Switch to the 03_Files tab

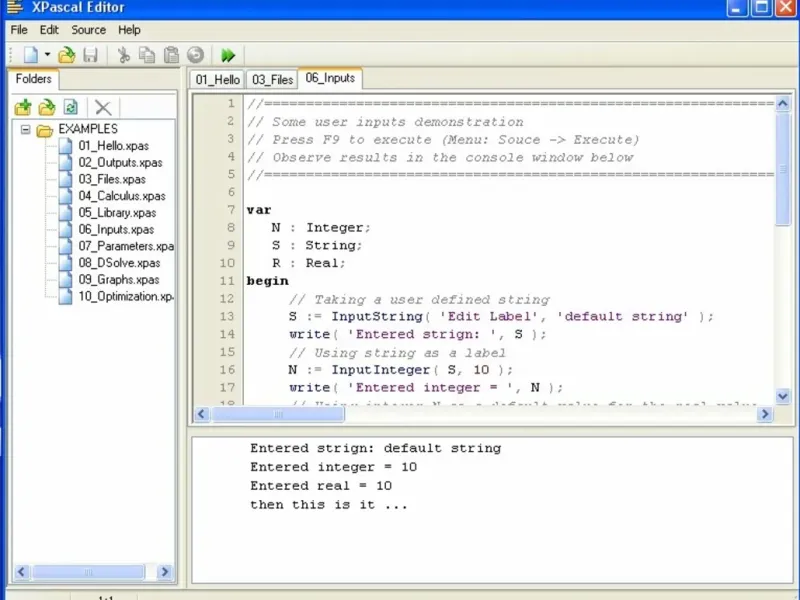(272, 80)
